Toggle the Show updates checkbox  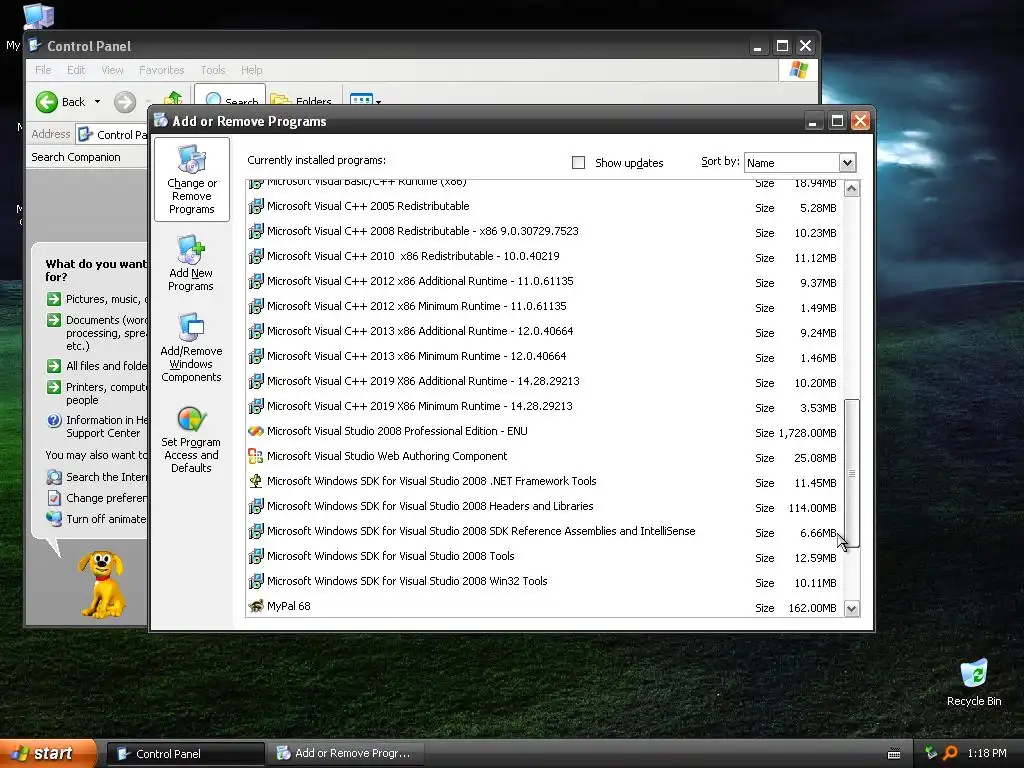[579, 163]
